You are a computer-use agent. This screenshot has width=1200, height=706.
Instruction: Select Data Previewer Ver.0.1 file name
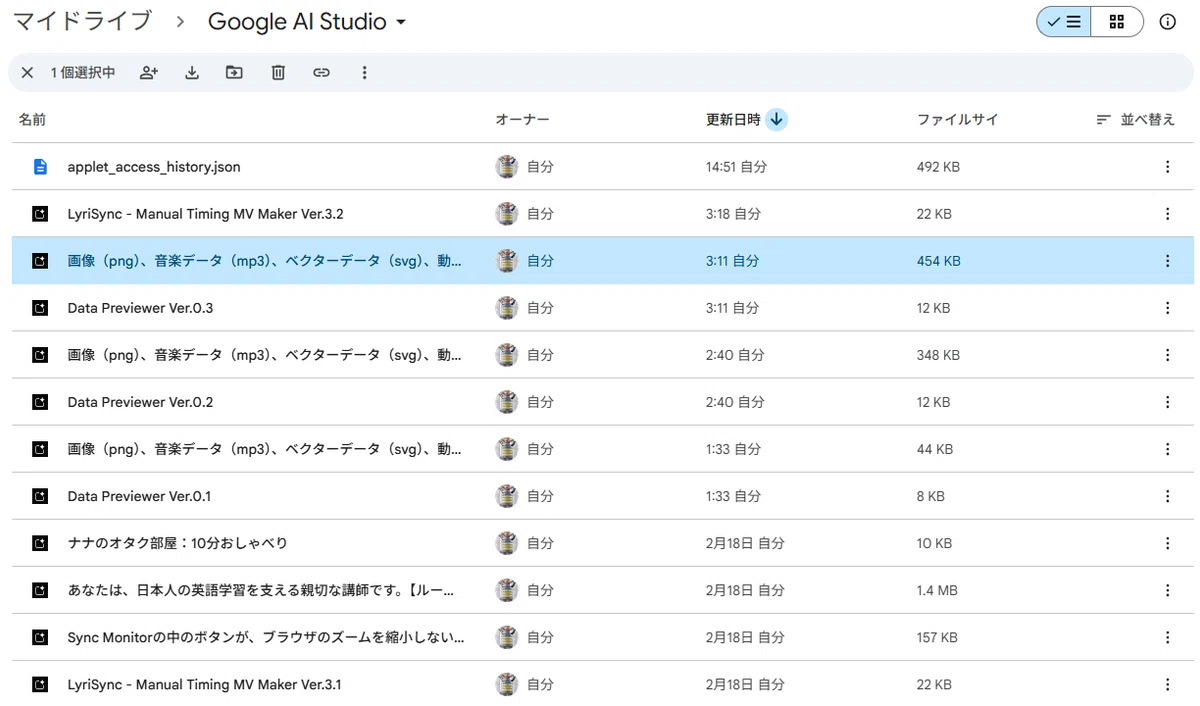[x=139, y=496]
